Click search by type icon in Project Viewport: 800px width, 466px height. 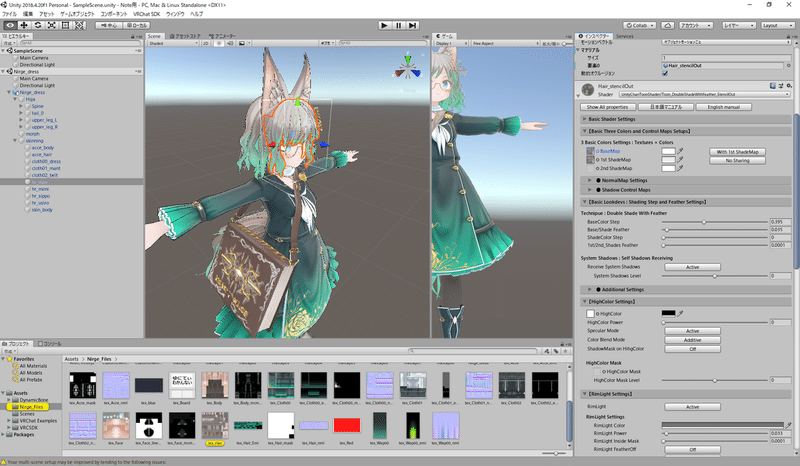[547, 351]
